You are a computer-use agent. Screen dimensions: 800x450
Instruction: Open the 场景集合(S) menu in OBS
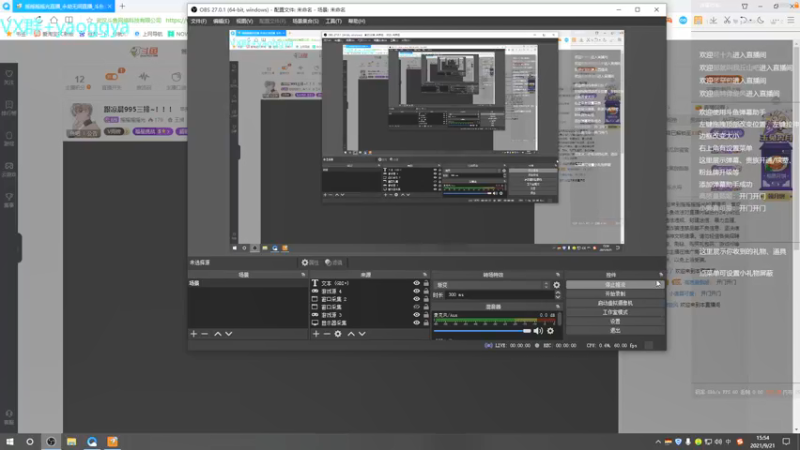[306, 21]
